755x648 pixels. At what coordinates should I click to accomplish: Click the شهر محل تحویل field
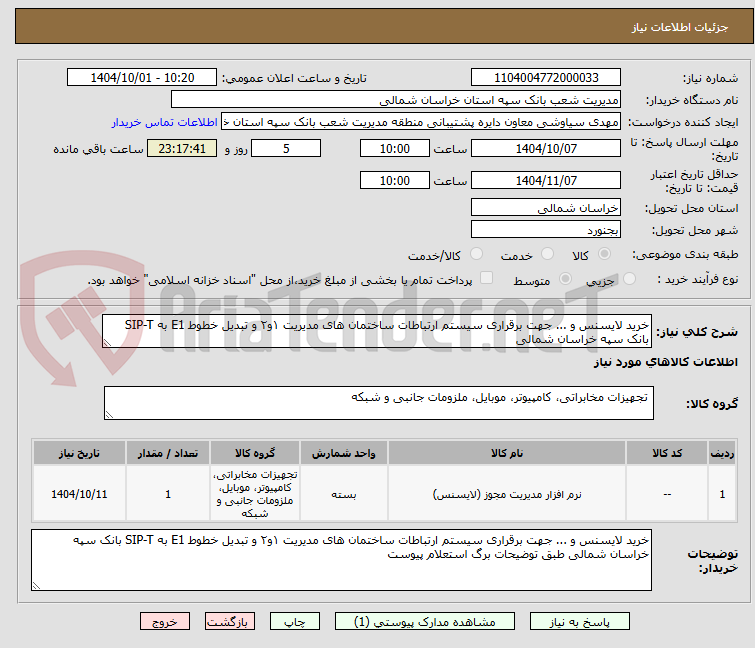pos(546,230)
